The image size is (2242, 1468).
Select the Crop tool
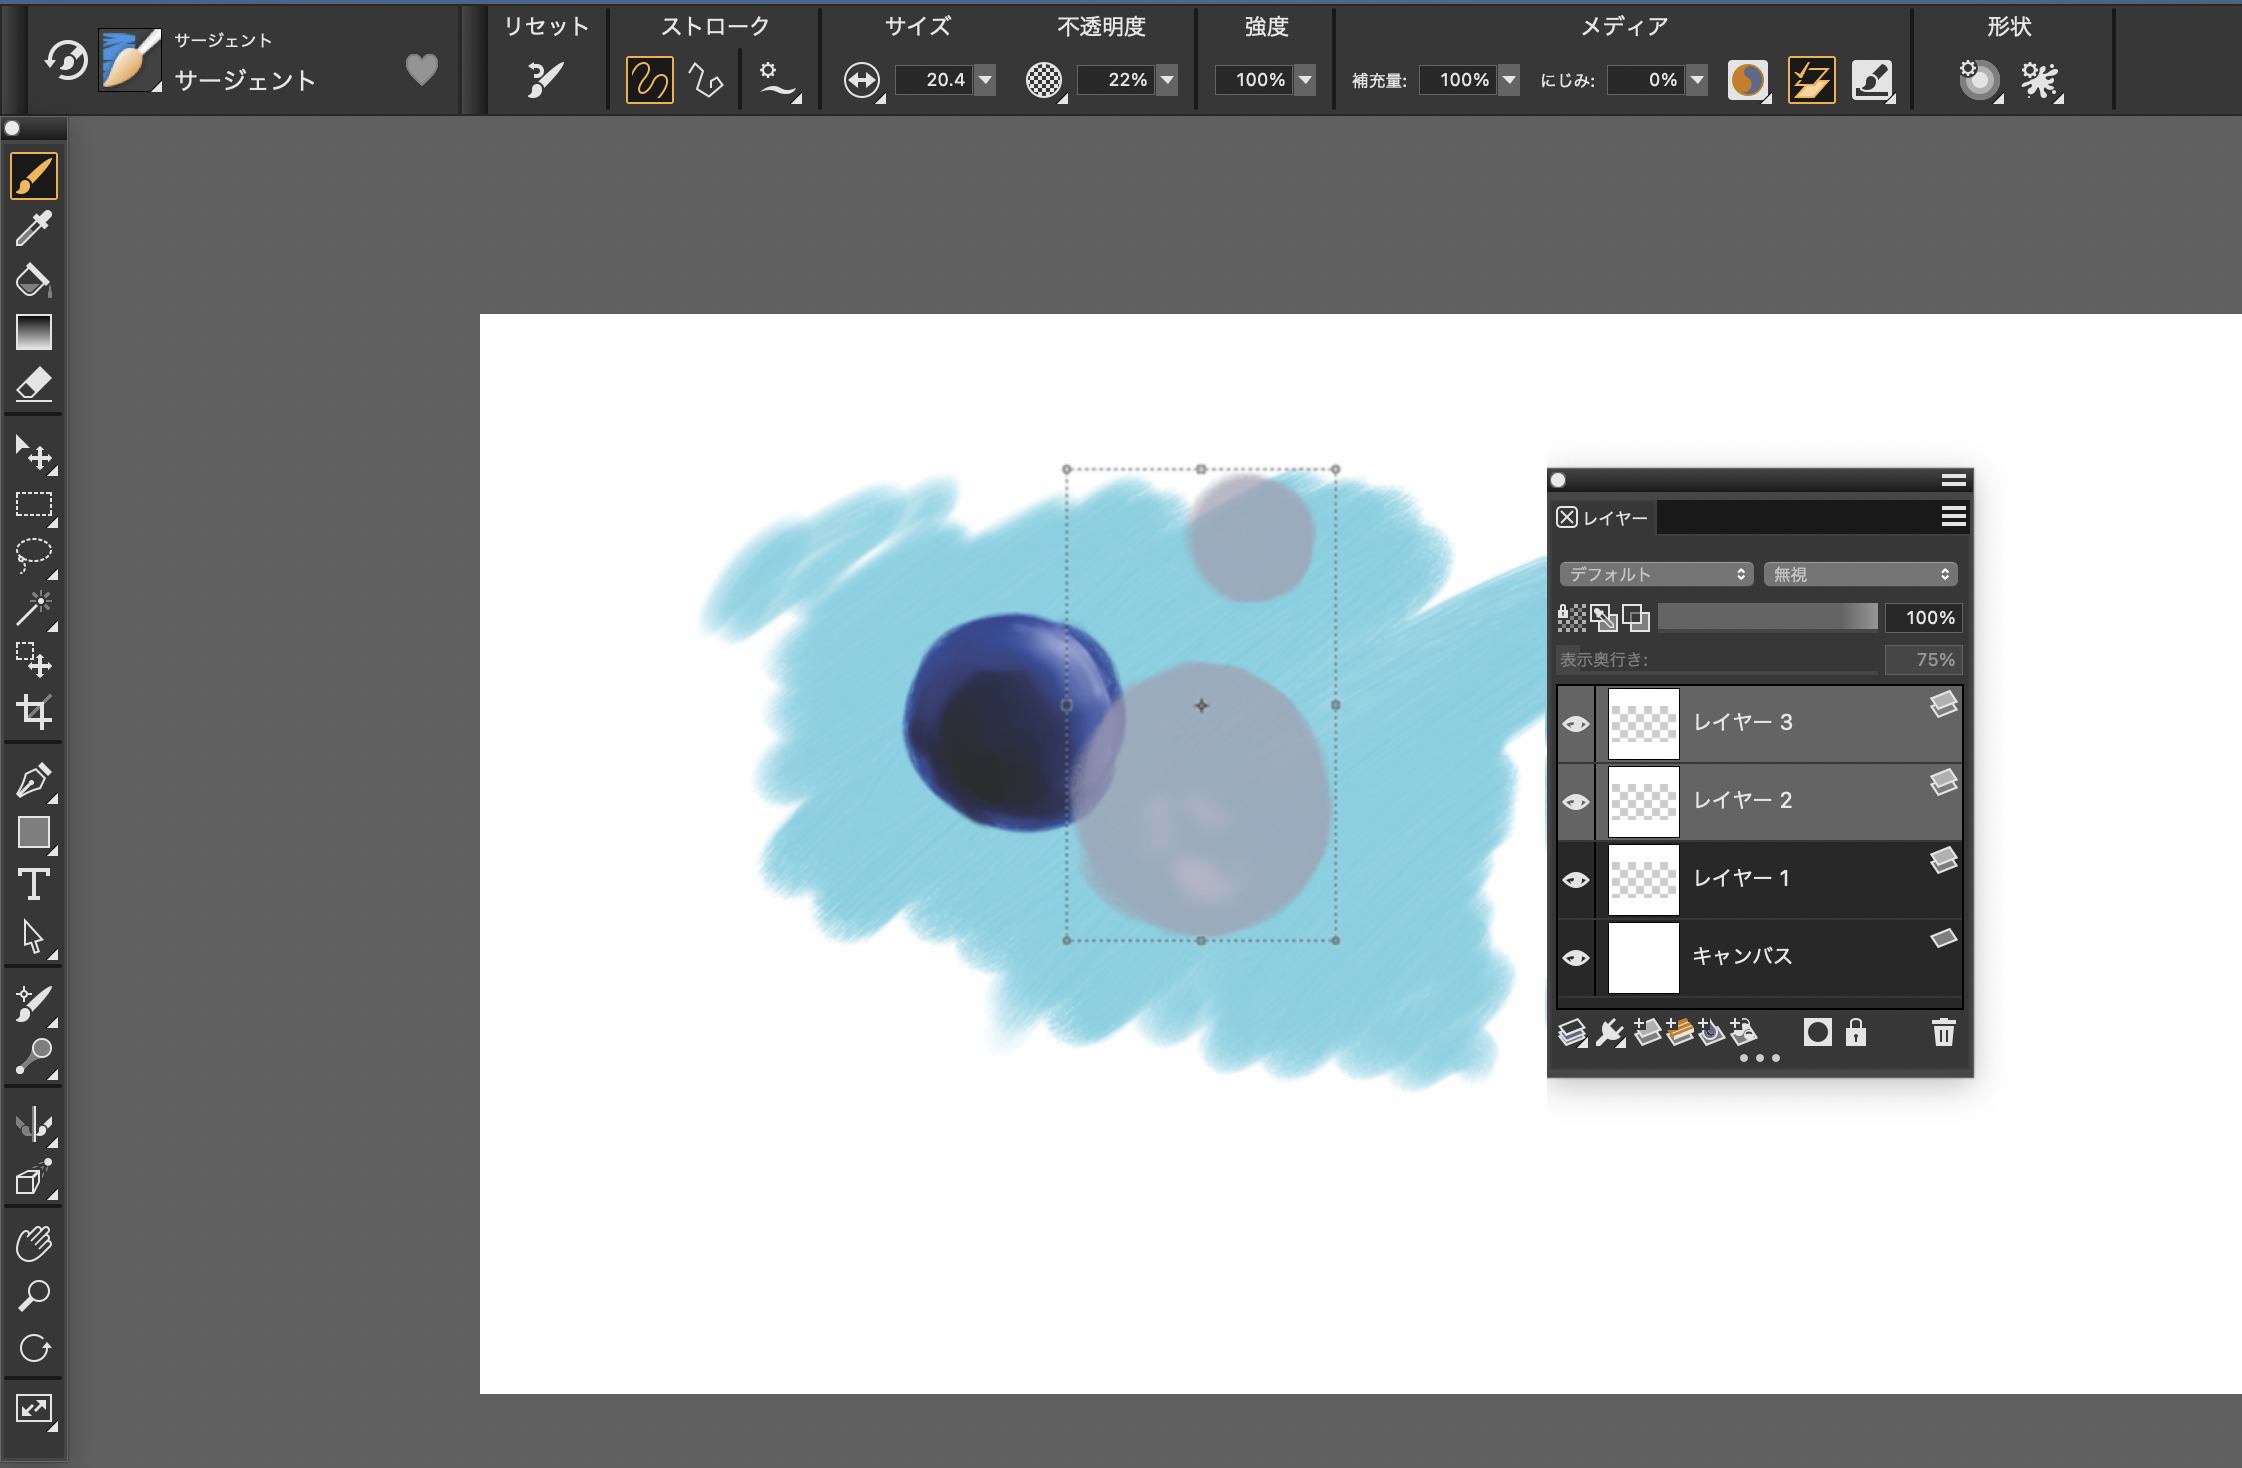[33, 712]
